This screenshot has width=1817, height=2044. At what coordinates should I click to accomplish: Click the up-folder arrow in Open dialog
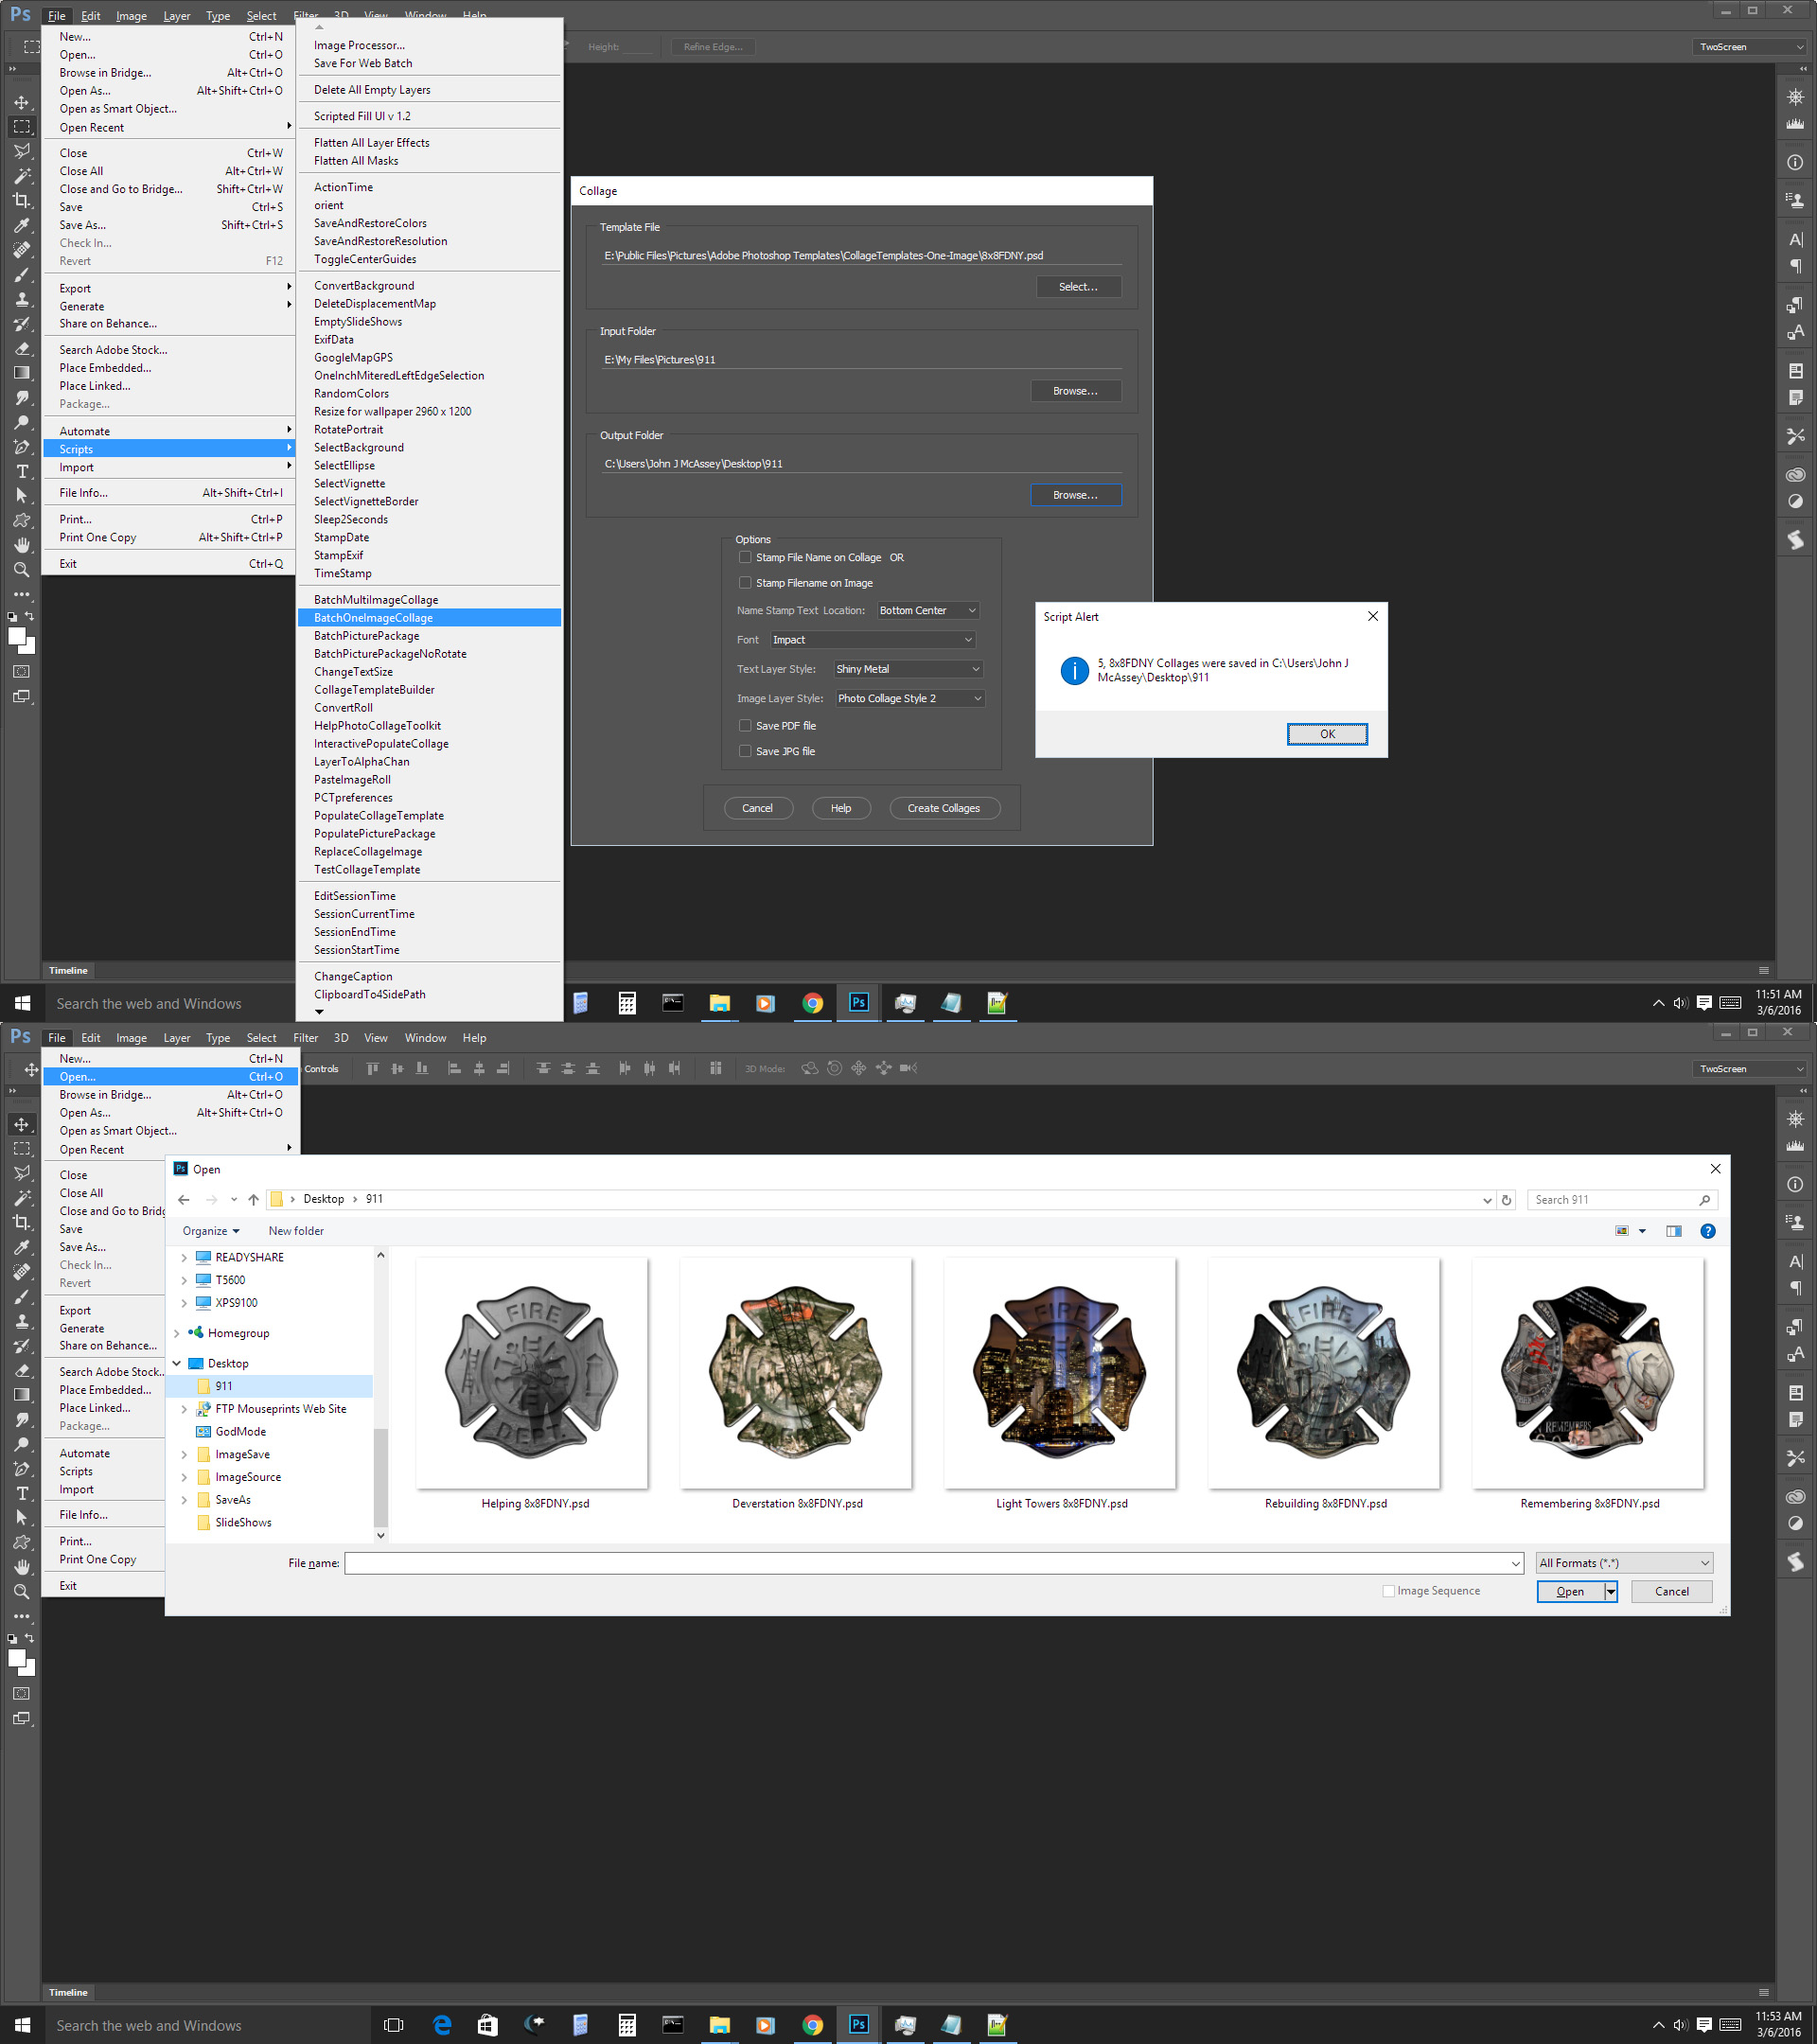(254, 1199)
